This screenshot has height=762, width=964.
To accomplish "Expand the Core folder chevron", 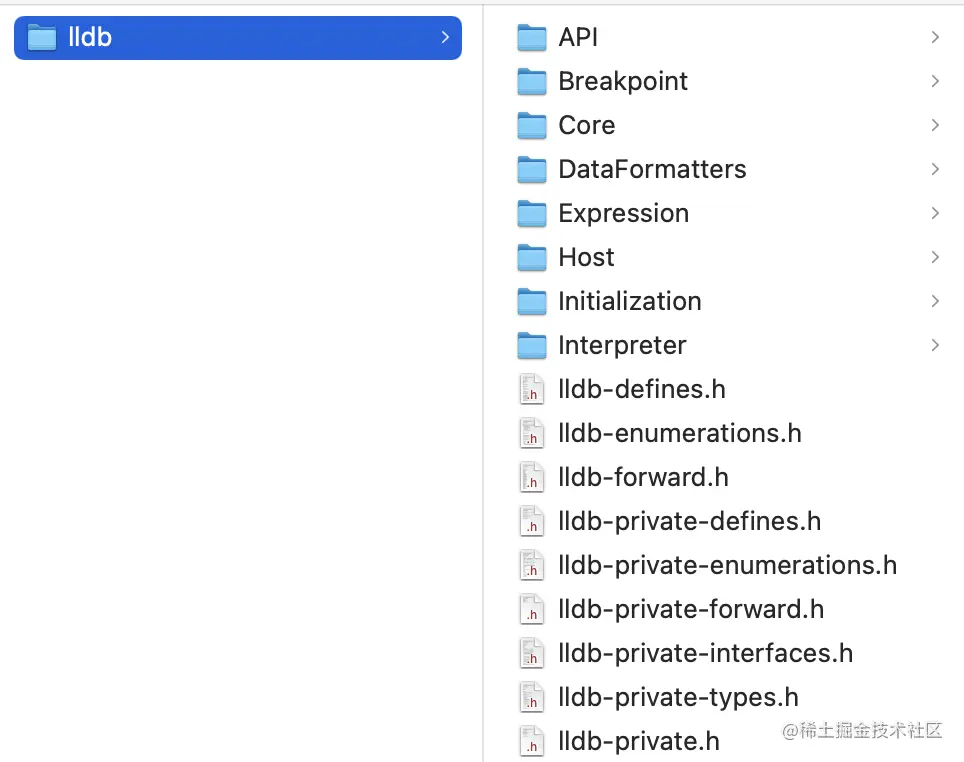I will (935, 125).
